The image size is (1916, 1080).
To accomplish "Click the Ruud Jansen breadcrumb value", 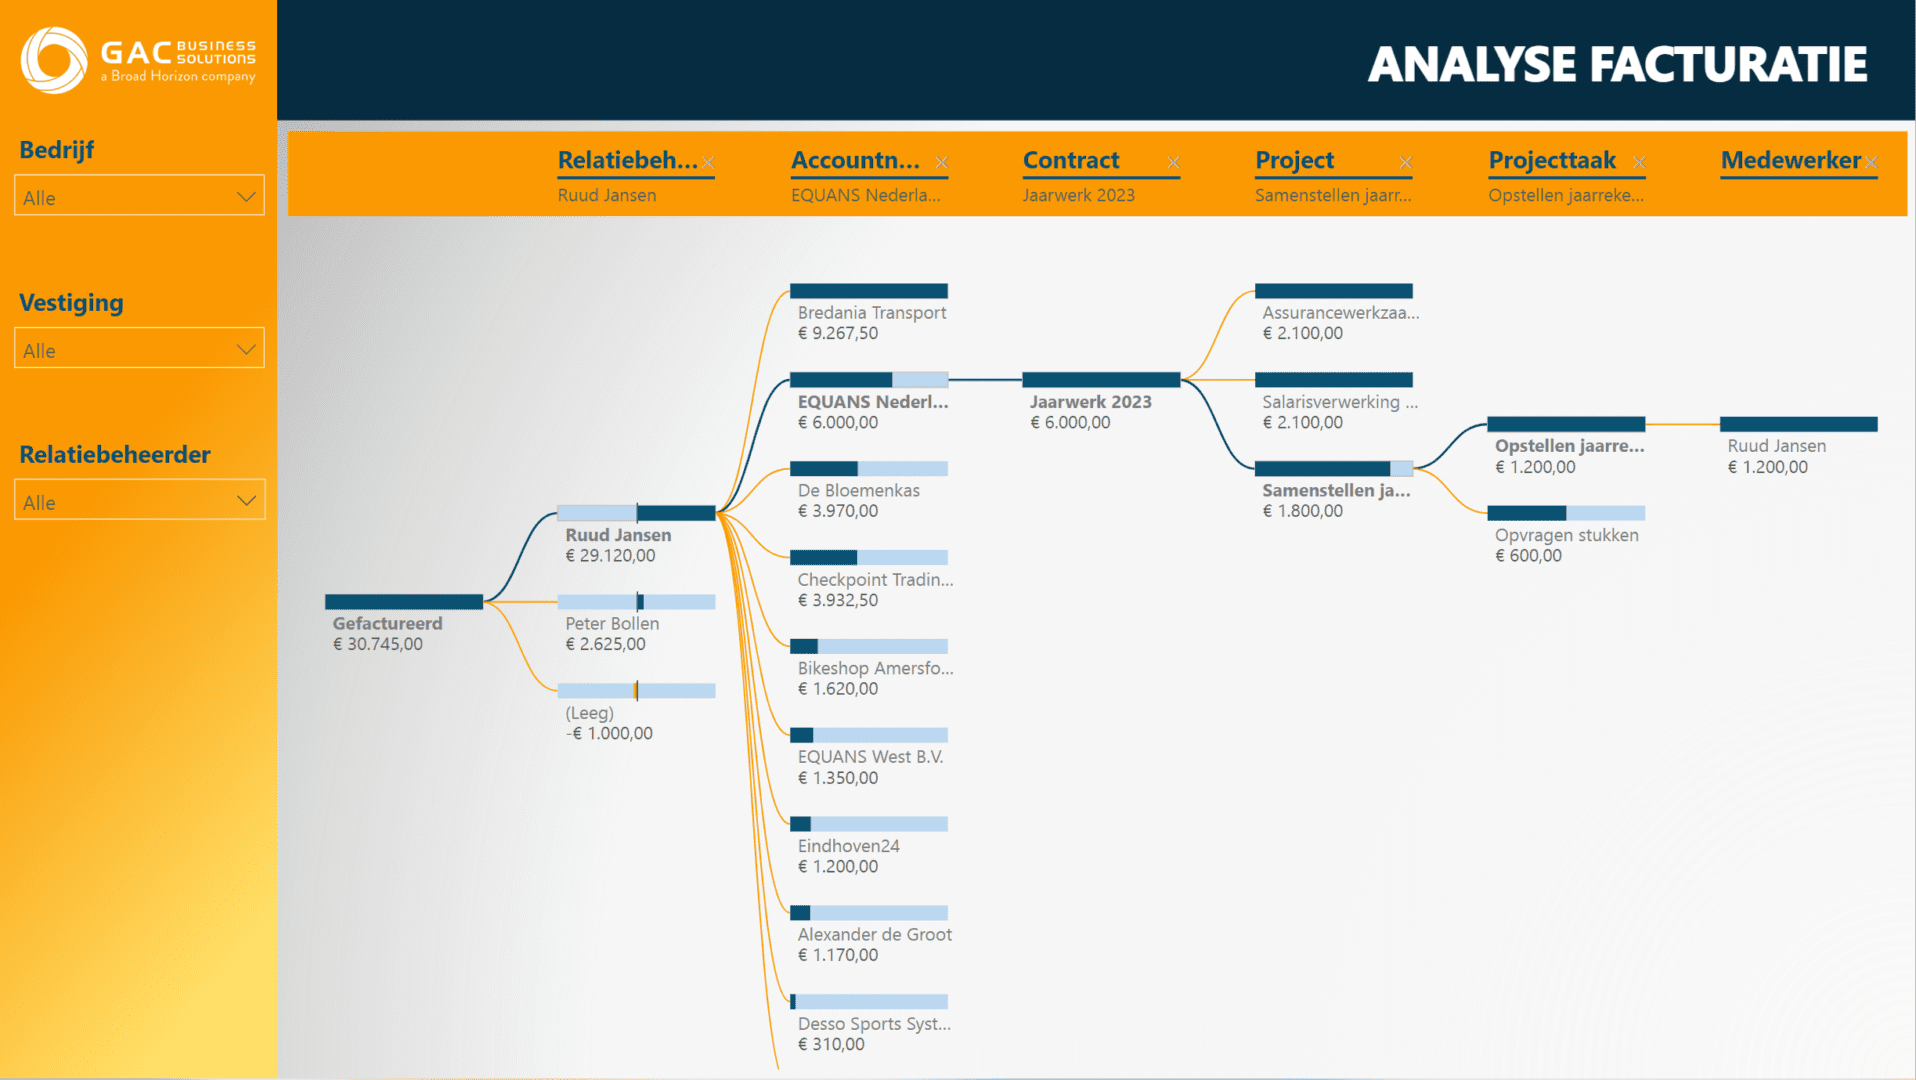I will [607, 195].
